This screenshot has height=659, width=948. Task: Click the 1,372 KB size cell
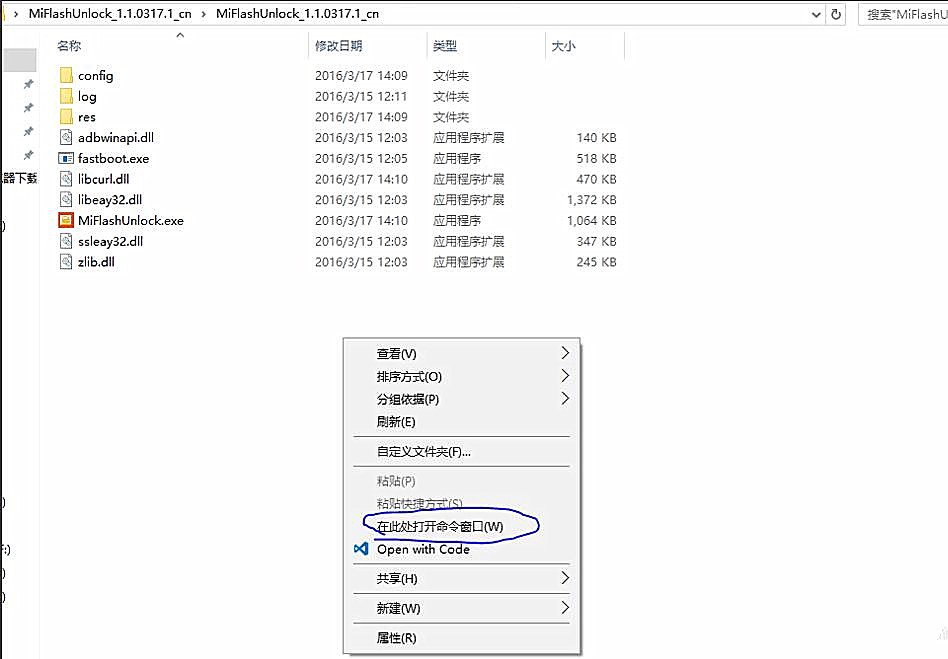592,200
